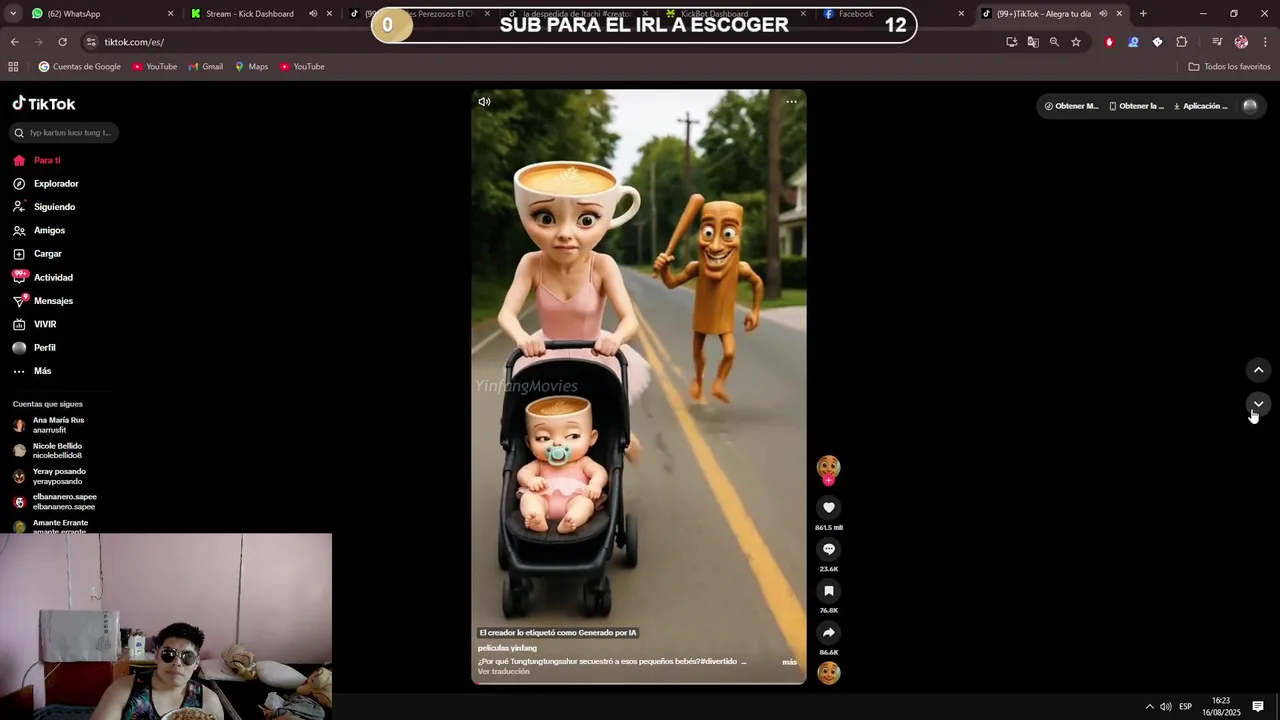Expand the caption with 'más'
Image resolution: width=1280 pixels, height=720 pixels.
(789, 662)
